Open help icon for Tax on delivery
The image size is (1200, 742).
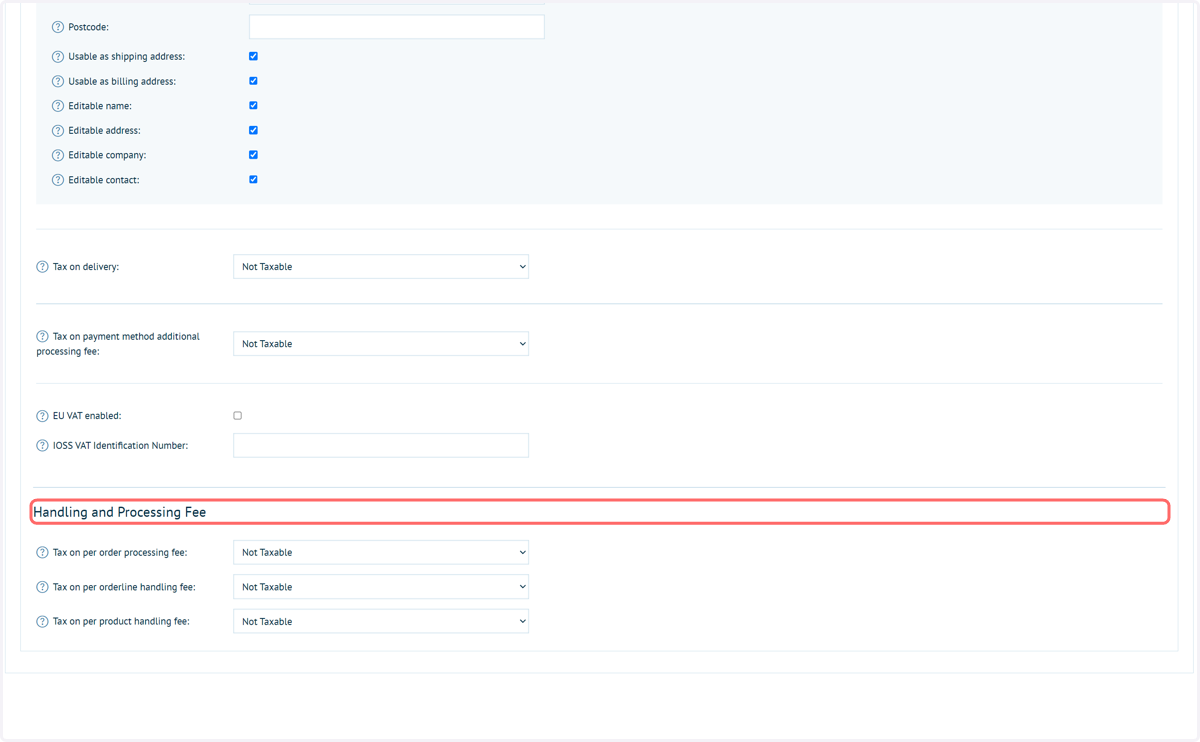click(42, 267)
